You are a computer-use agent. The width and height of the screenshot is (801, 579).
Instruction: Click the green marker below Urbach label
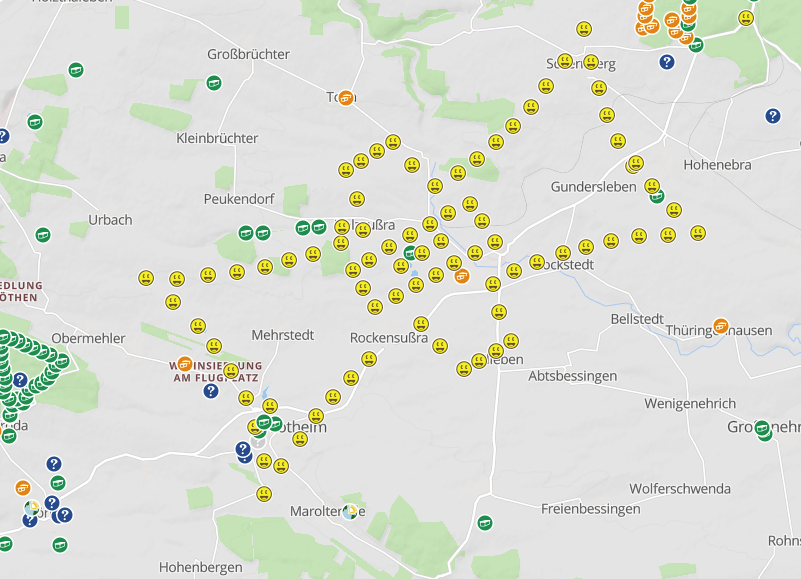(x=43, y=235)
